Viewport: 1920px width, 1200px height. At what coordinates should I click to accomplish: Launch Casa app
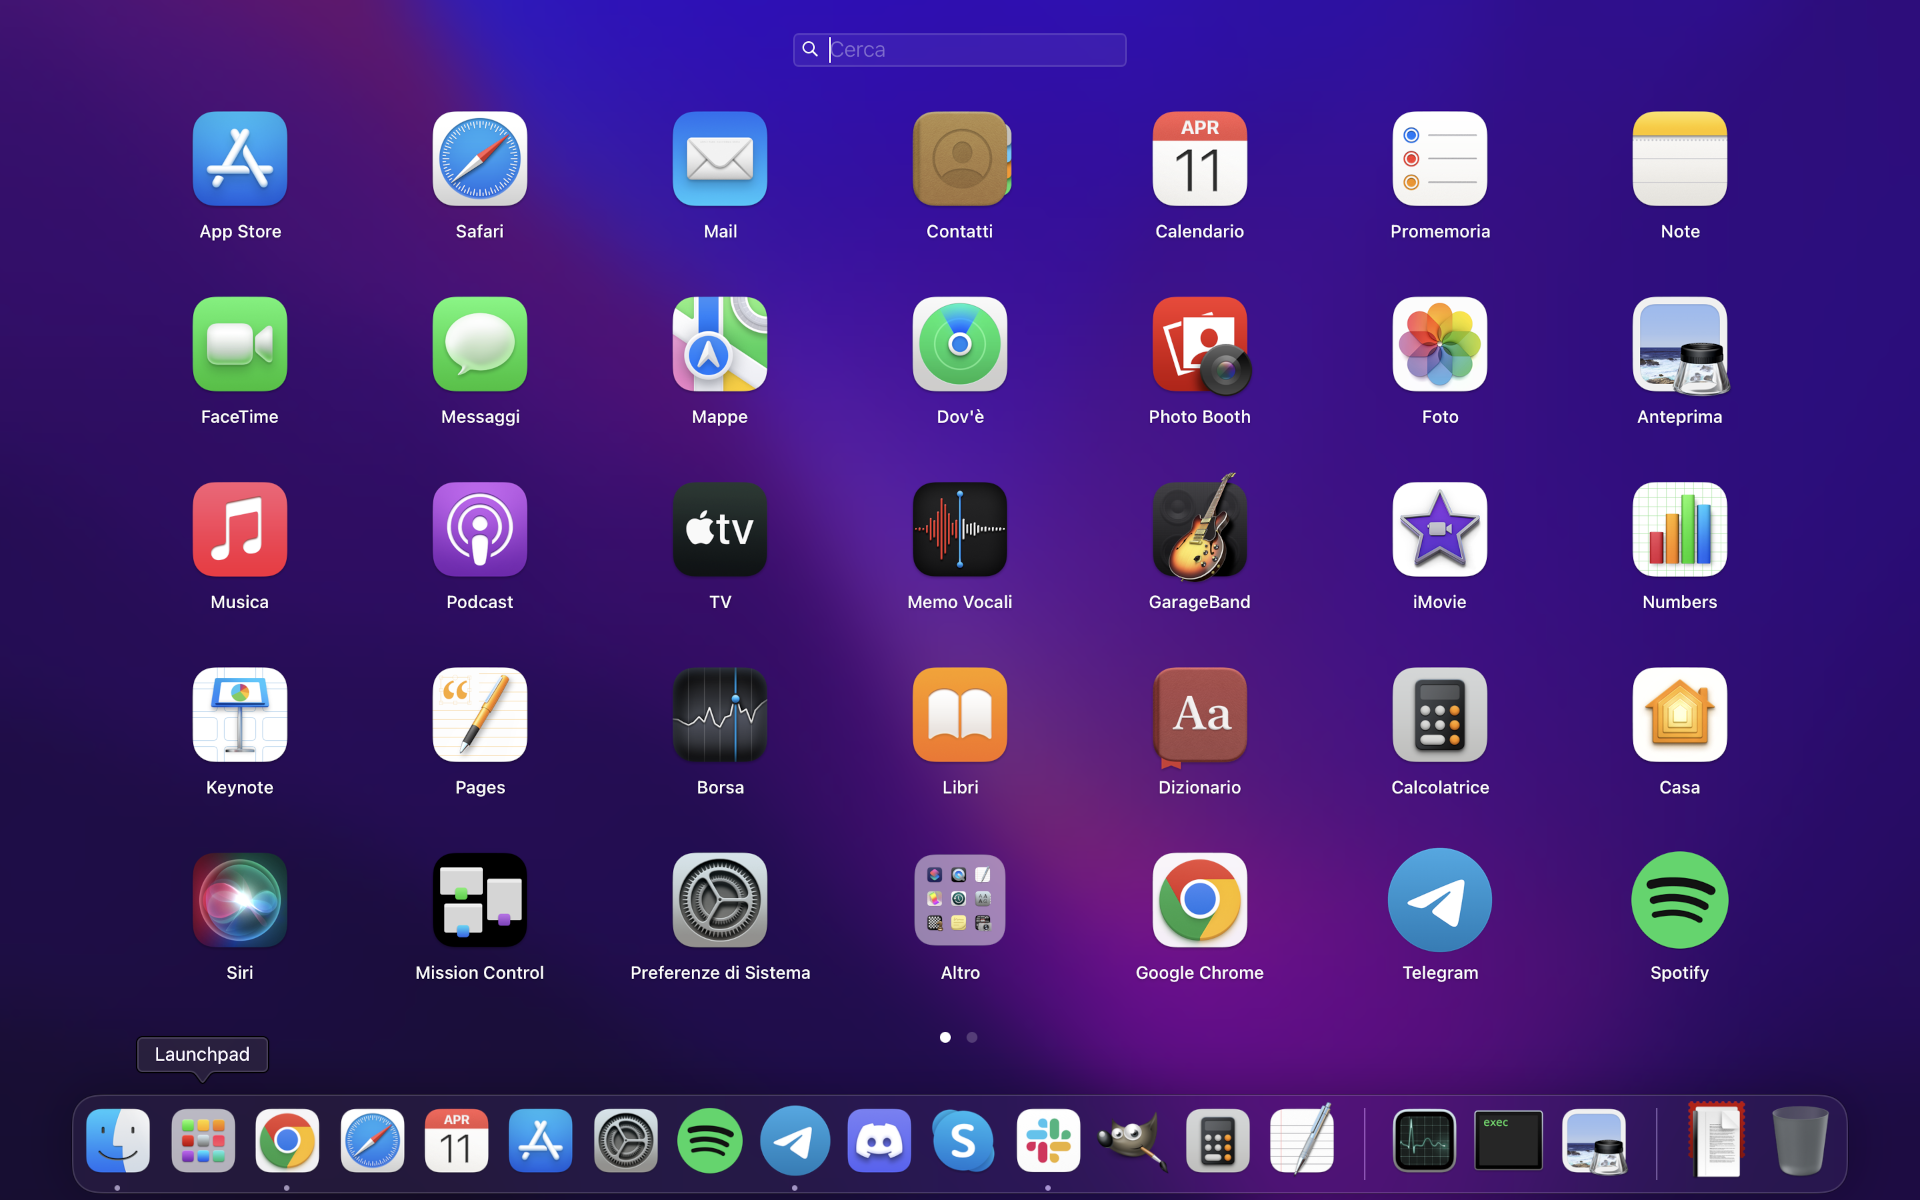(1680, 715)
